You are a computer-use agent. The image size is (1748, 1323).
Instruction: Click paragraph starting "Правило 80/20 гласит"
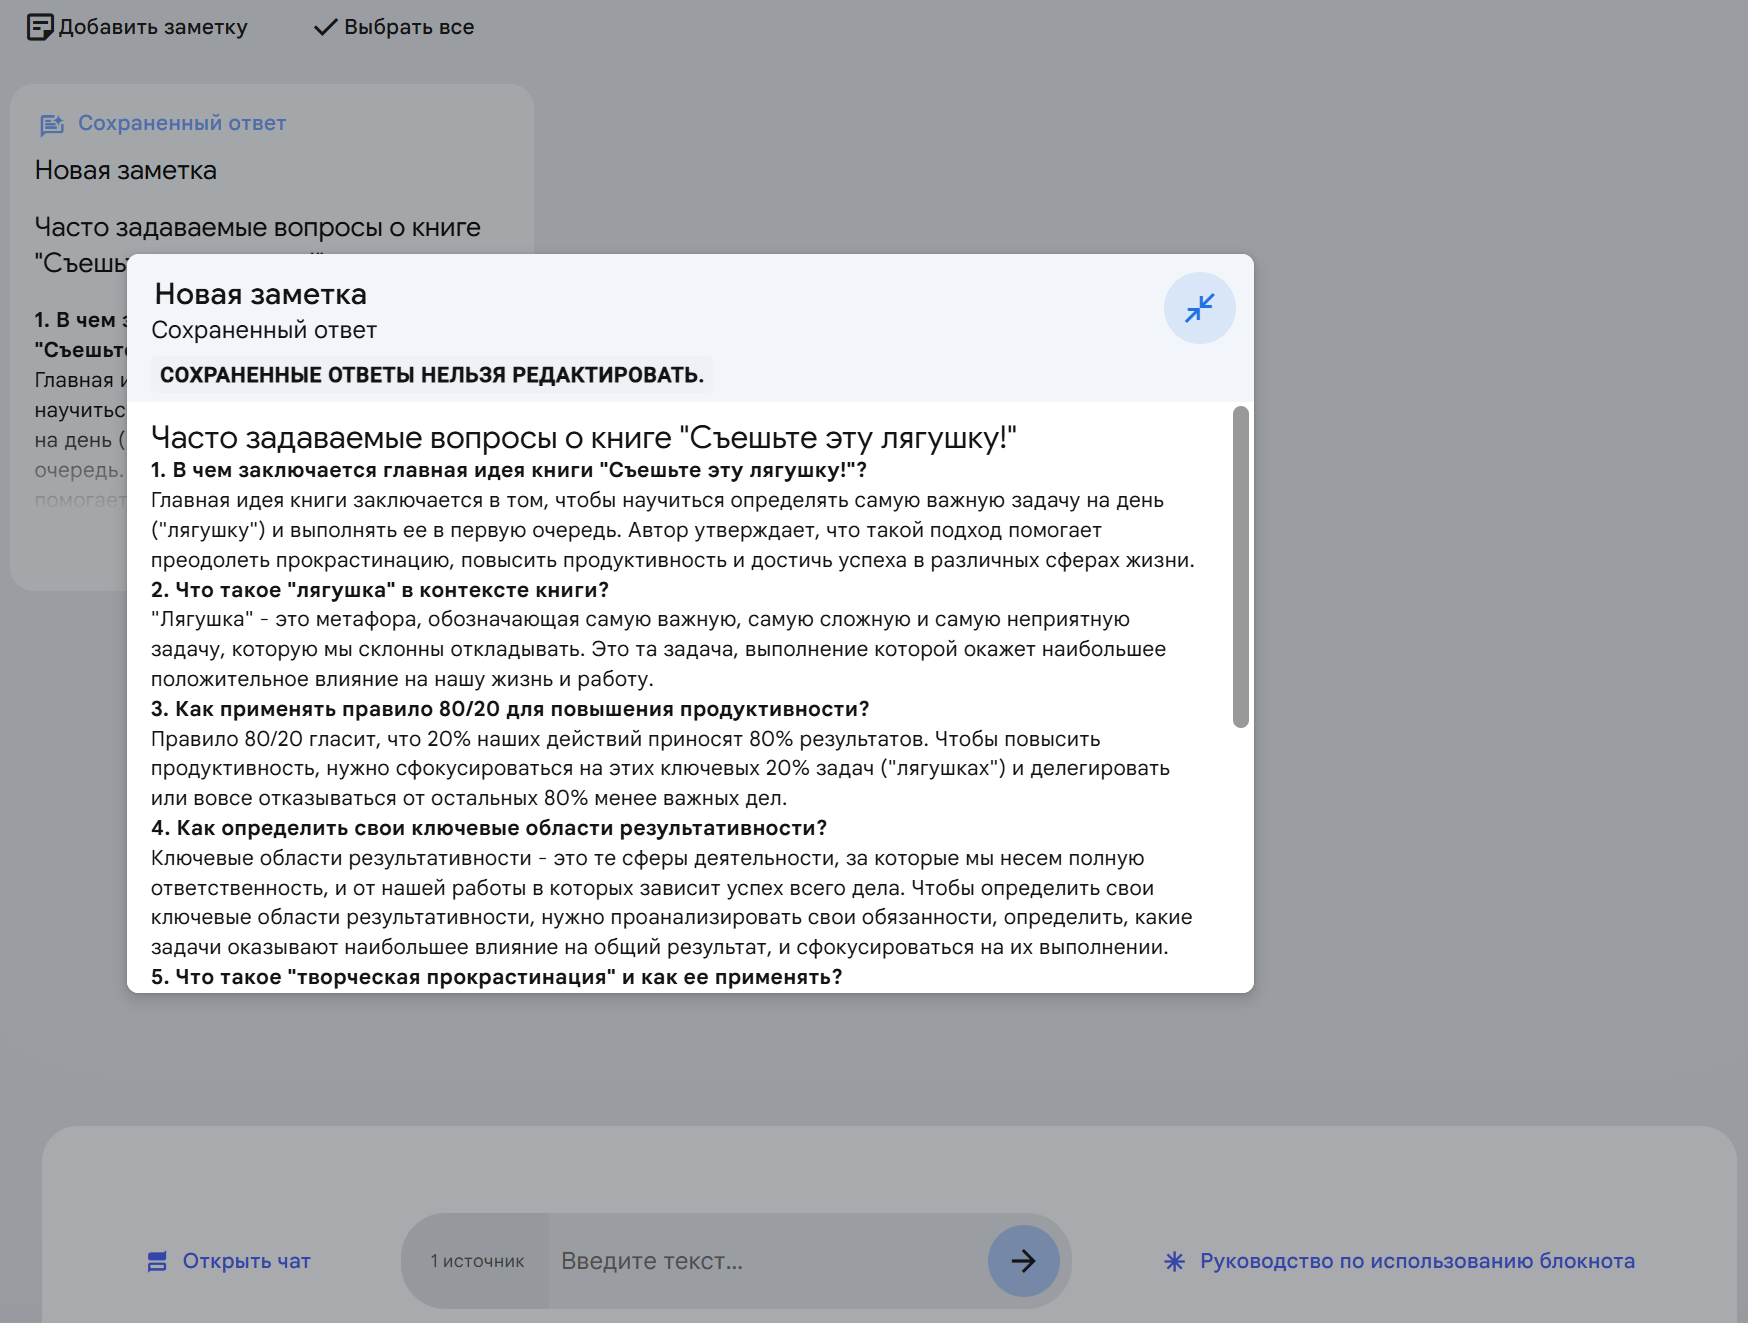(660, 768)
